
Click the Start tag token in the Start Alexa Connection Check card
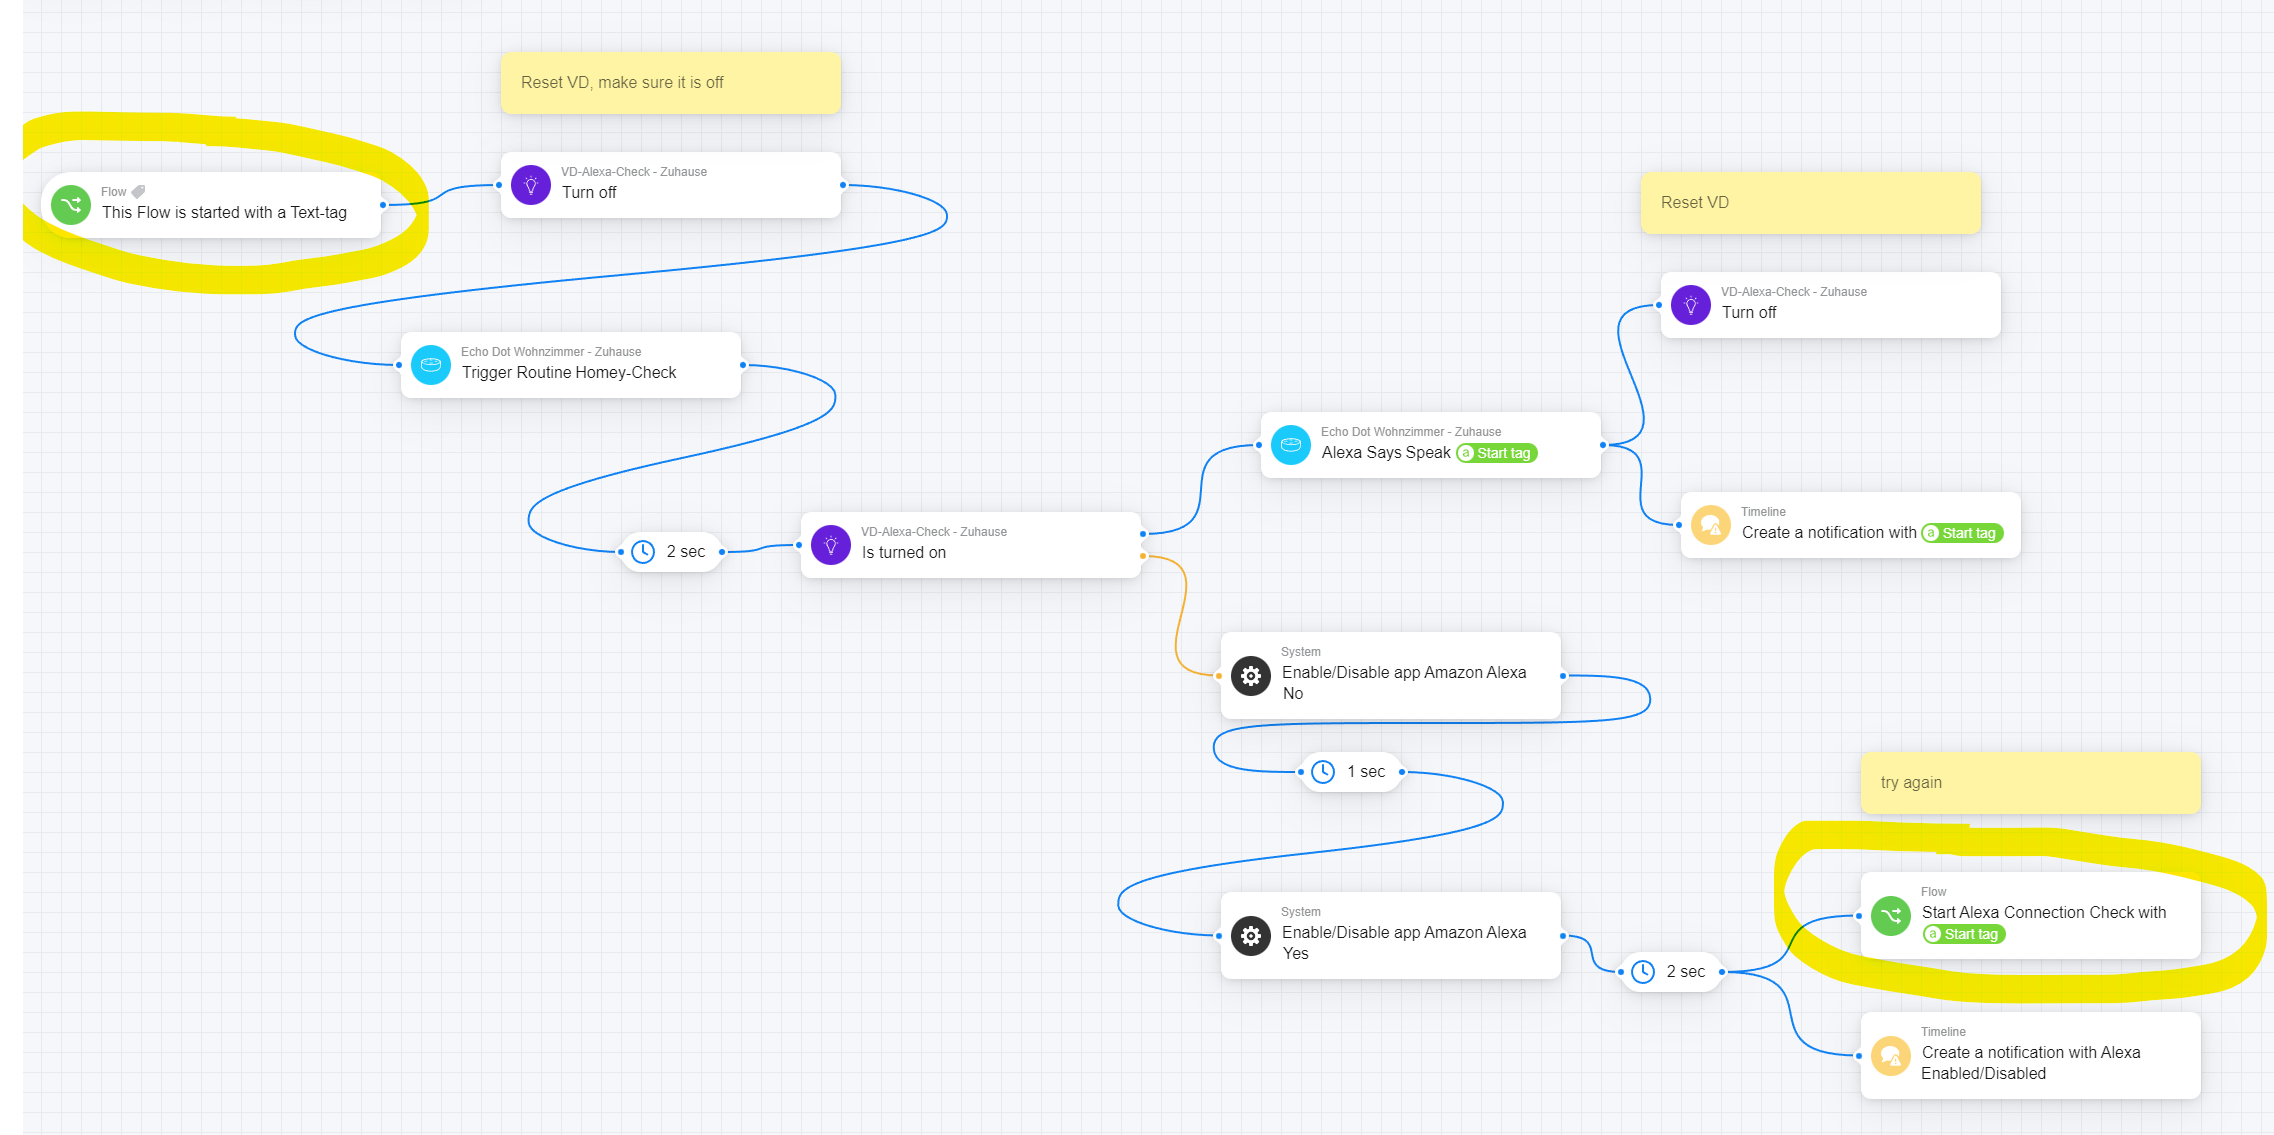pos(1964,934)
